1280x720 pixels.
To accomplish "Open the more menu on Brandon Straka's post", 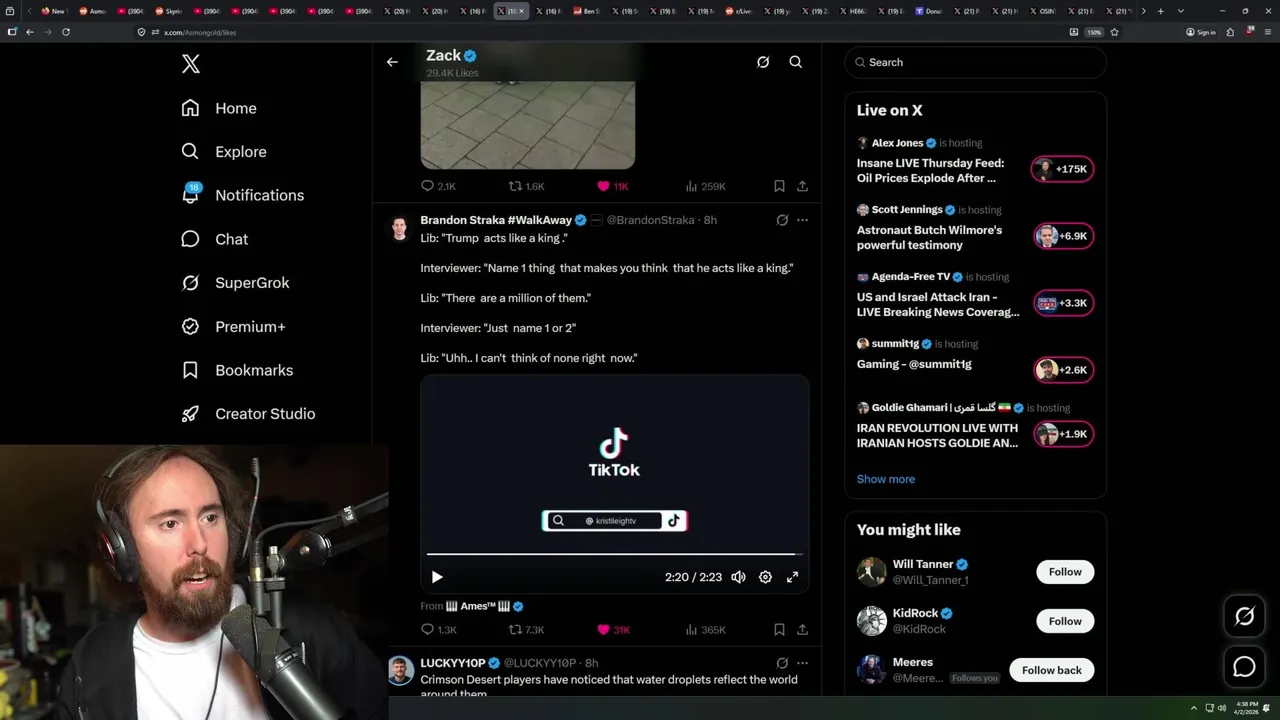I will [x=802, y=220].
